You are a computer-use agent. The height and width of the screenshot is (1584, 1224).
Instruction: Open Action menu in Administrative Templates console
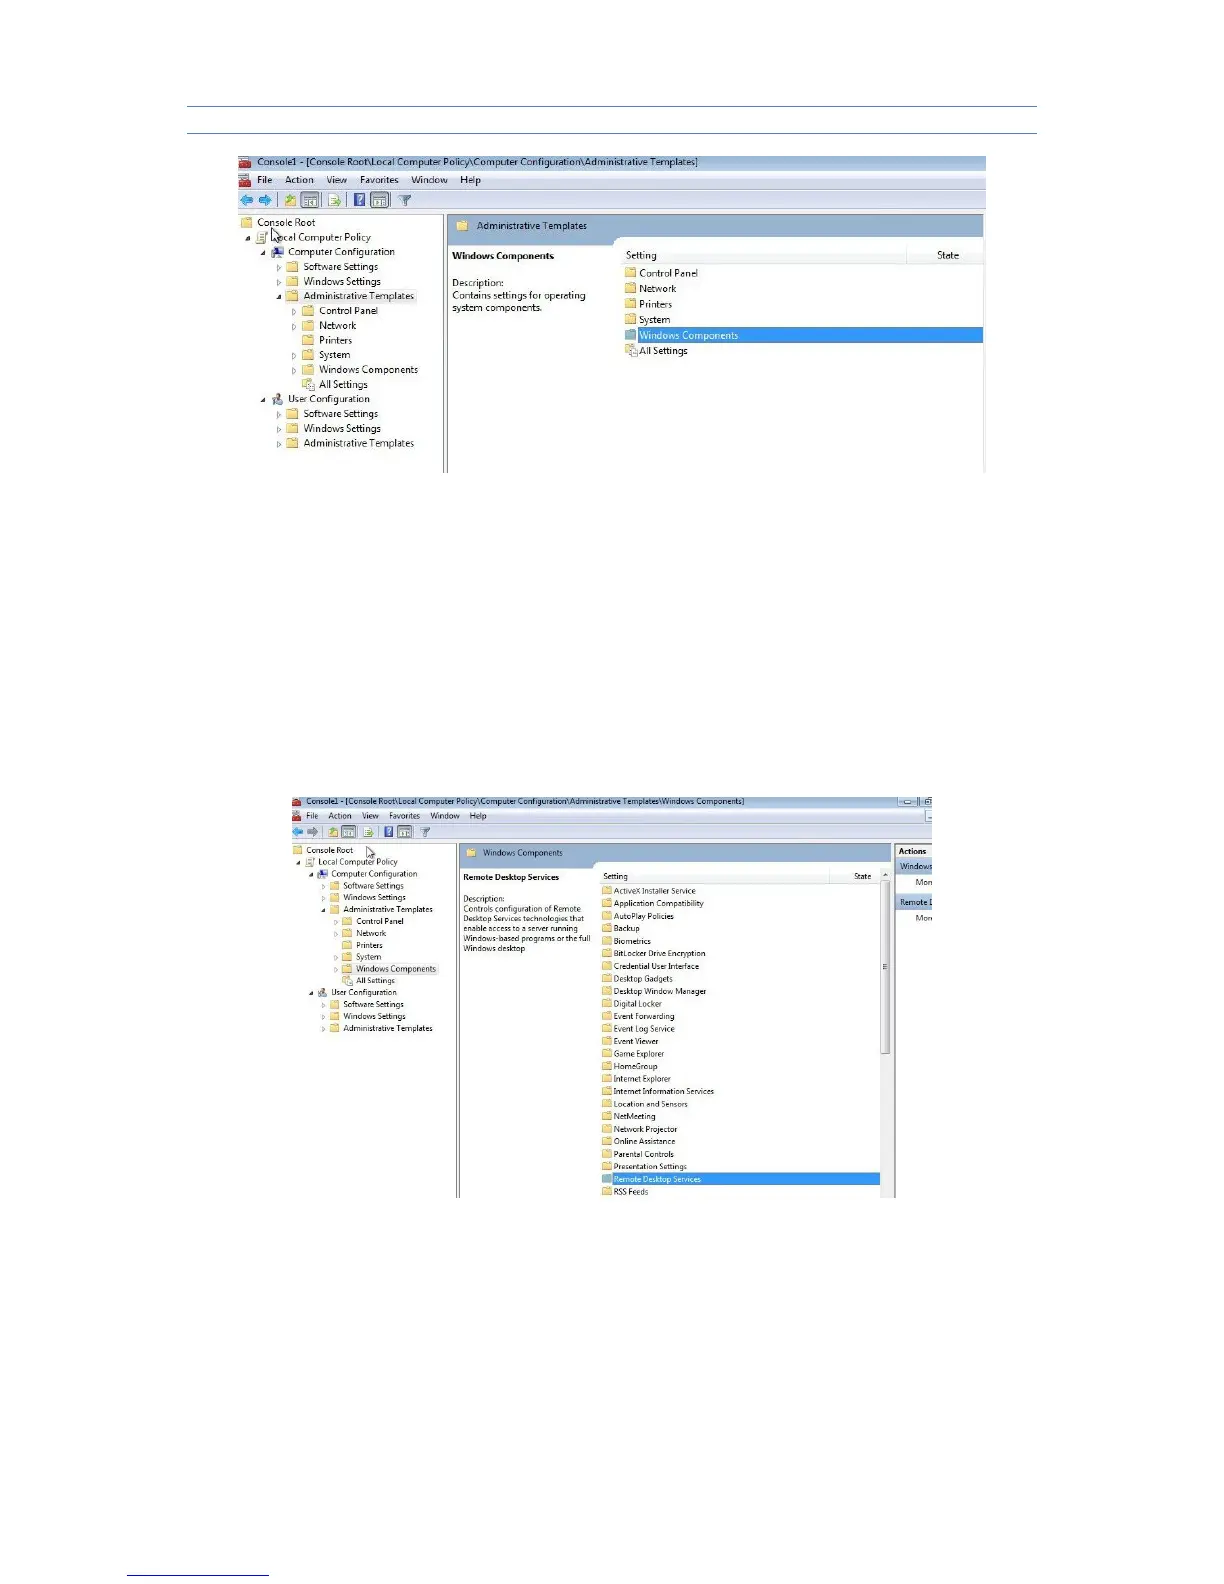pos(299,180)
